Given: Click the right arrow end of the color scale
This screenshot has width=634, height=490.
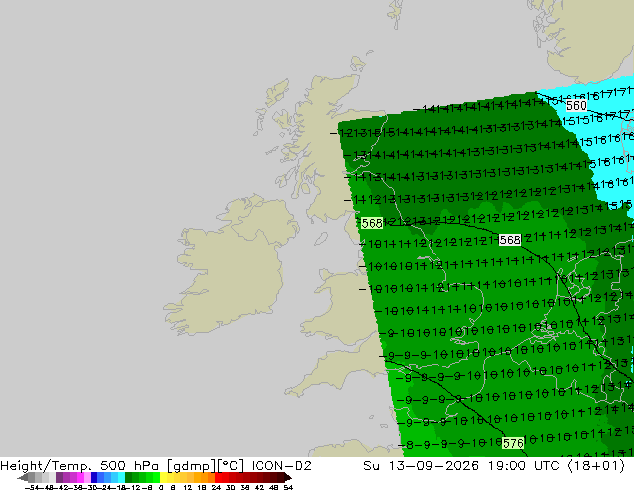Looking at the screenshot, I should click(x=288, y=477).
